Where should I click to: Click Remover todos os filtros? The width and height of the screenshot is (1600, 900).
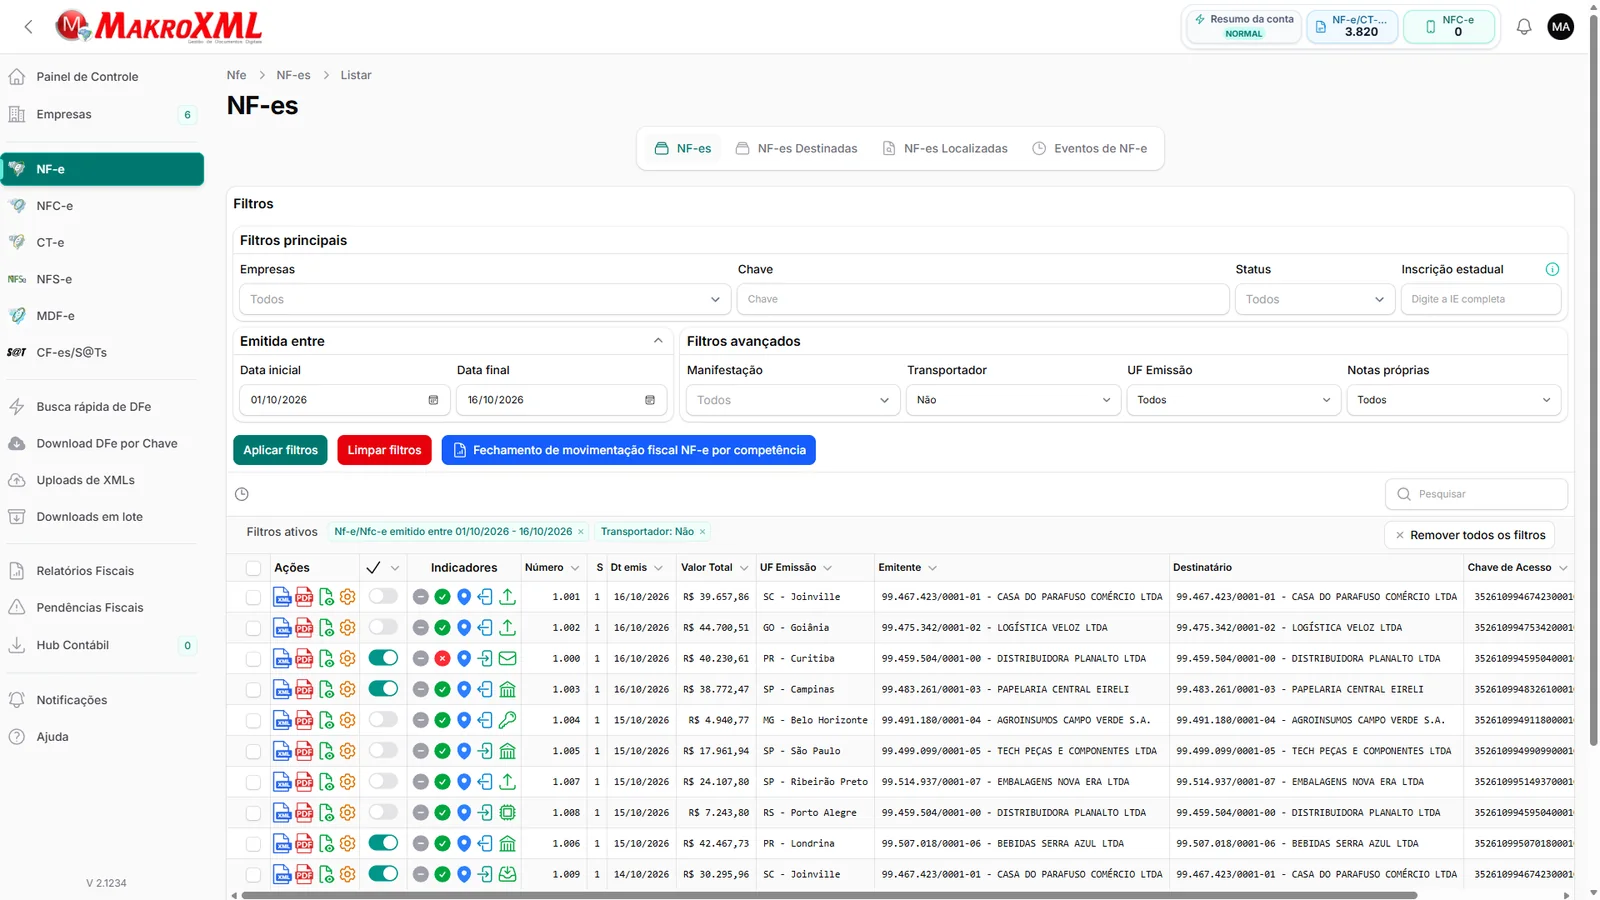1469,535
